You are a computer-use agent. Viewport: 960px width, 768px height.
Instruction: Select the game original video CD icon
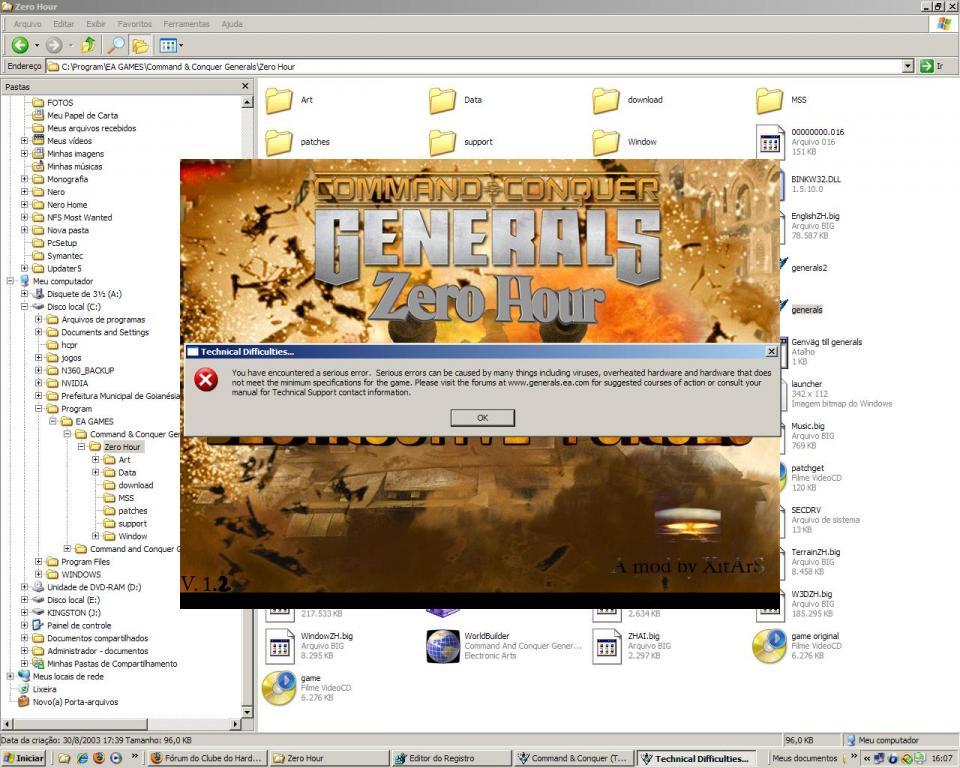click(769, 646)
